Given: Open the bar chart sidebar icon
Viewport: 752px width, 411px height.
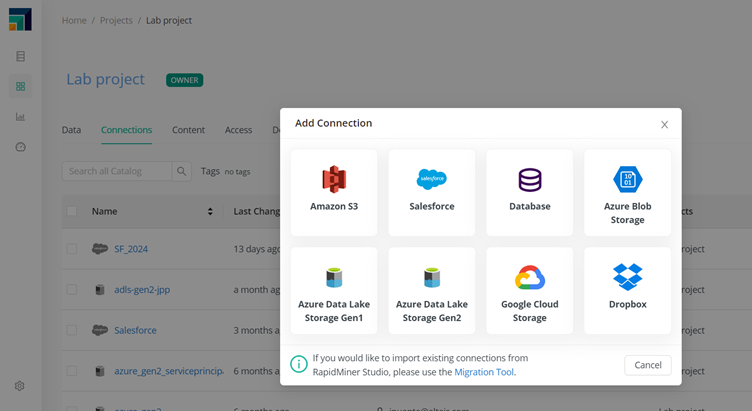Looking at the screenshot, I should pyautogui.click(x=20, y=117).
